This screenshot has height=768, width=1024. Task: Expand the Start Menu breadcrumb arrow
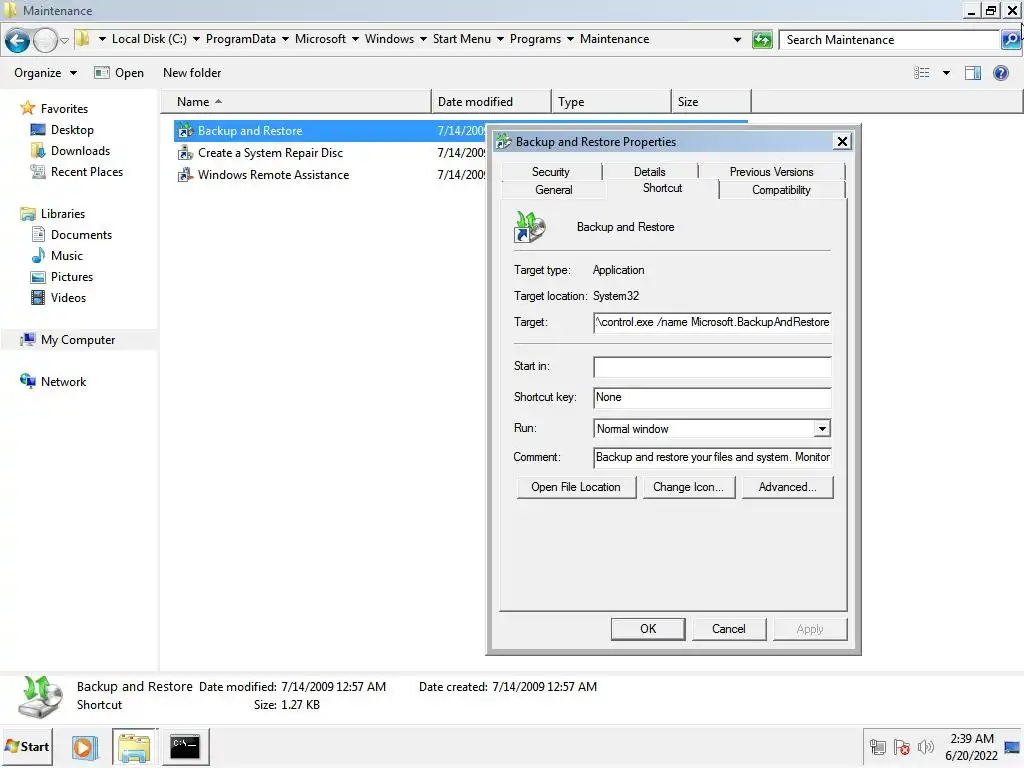click(x=500, y=39)
